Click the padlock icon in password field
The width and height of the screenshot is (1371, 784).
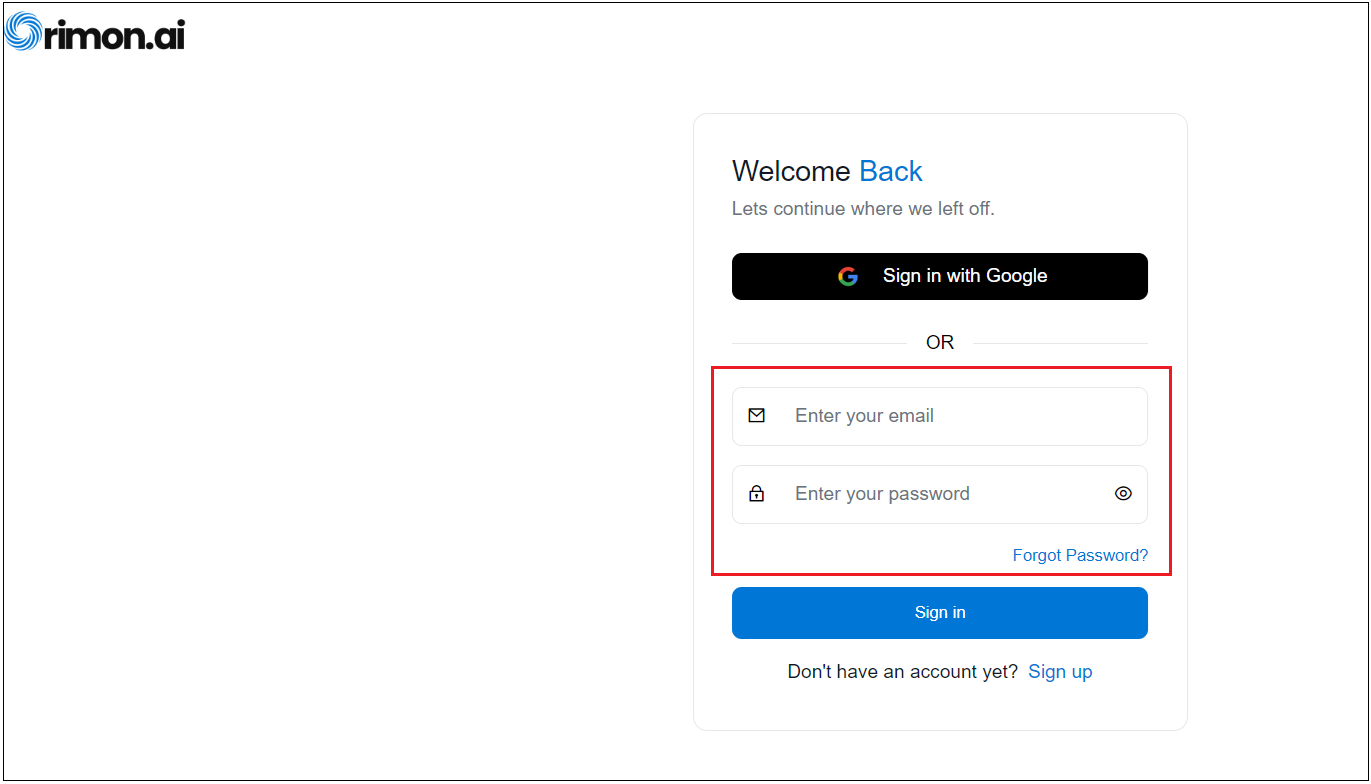tap(757, 493)
